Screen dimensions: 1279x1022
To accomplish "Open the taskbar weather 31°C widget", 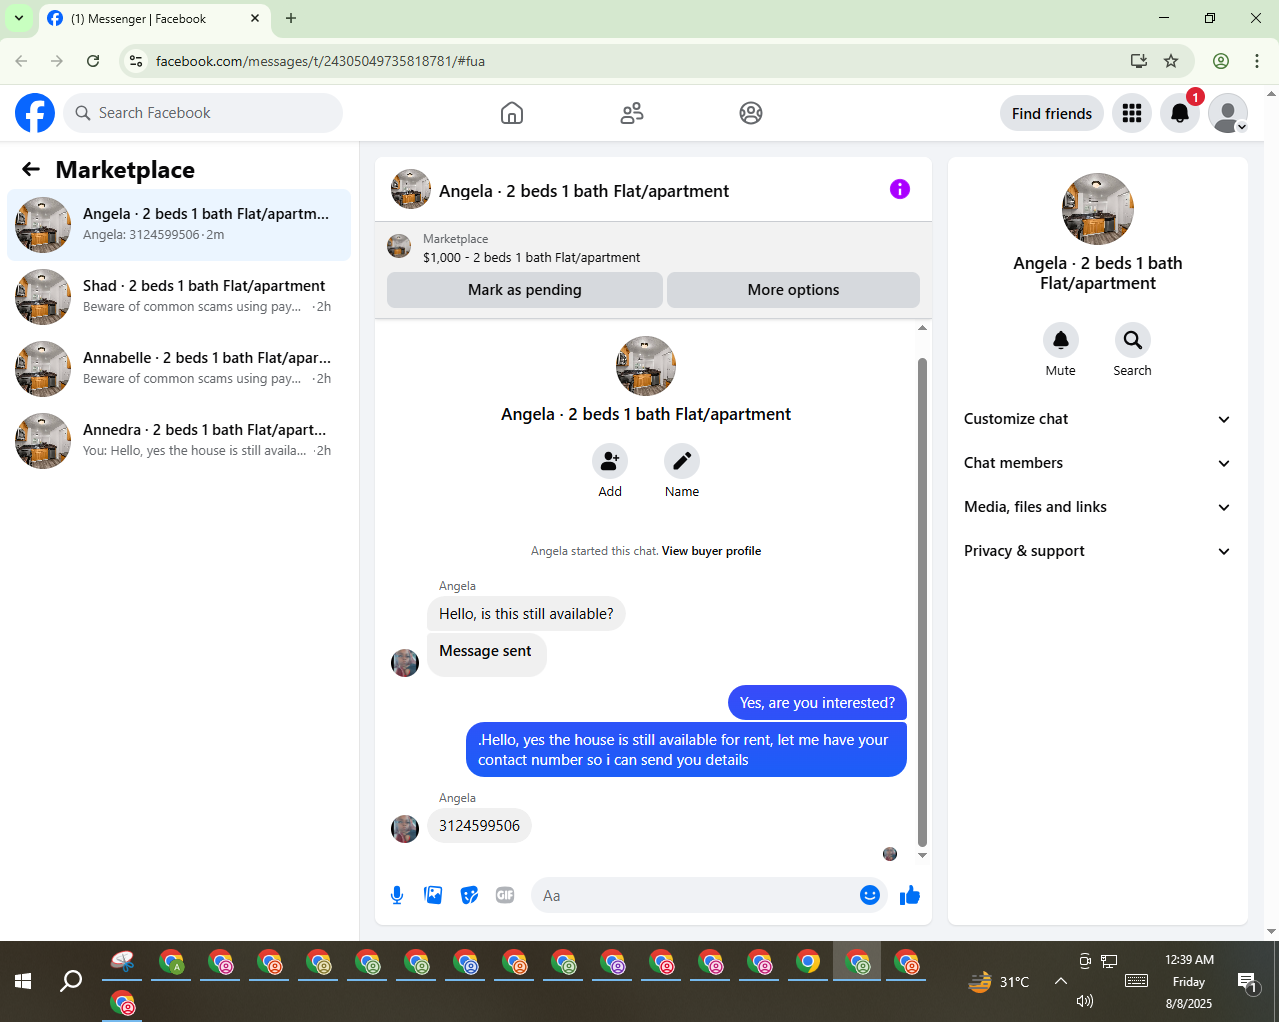I will click(x=998, y=981).
